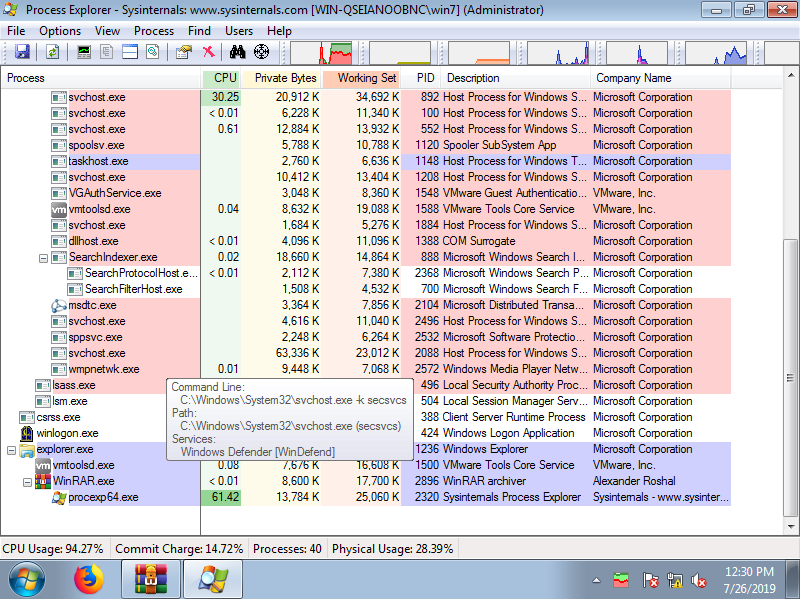The image size is (800, 599).
Task: Collapse the WinRAR.exe tree node
Action: [28, 483]
